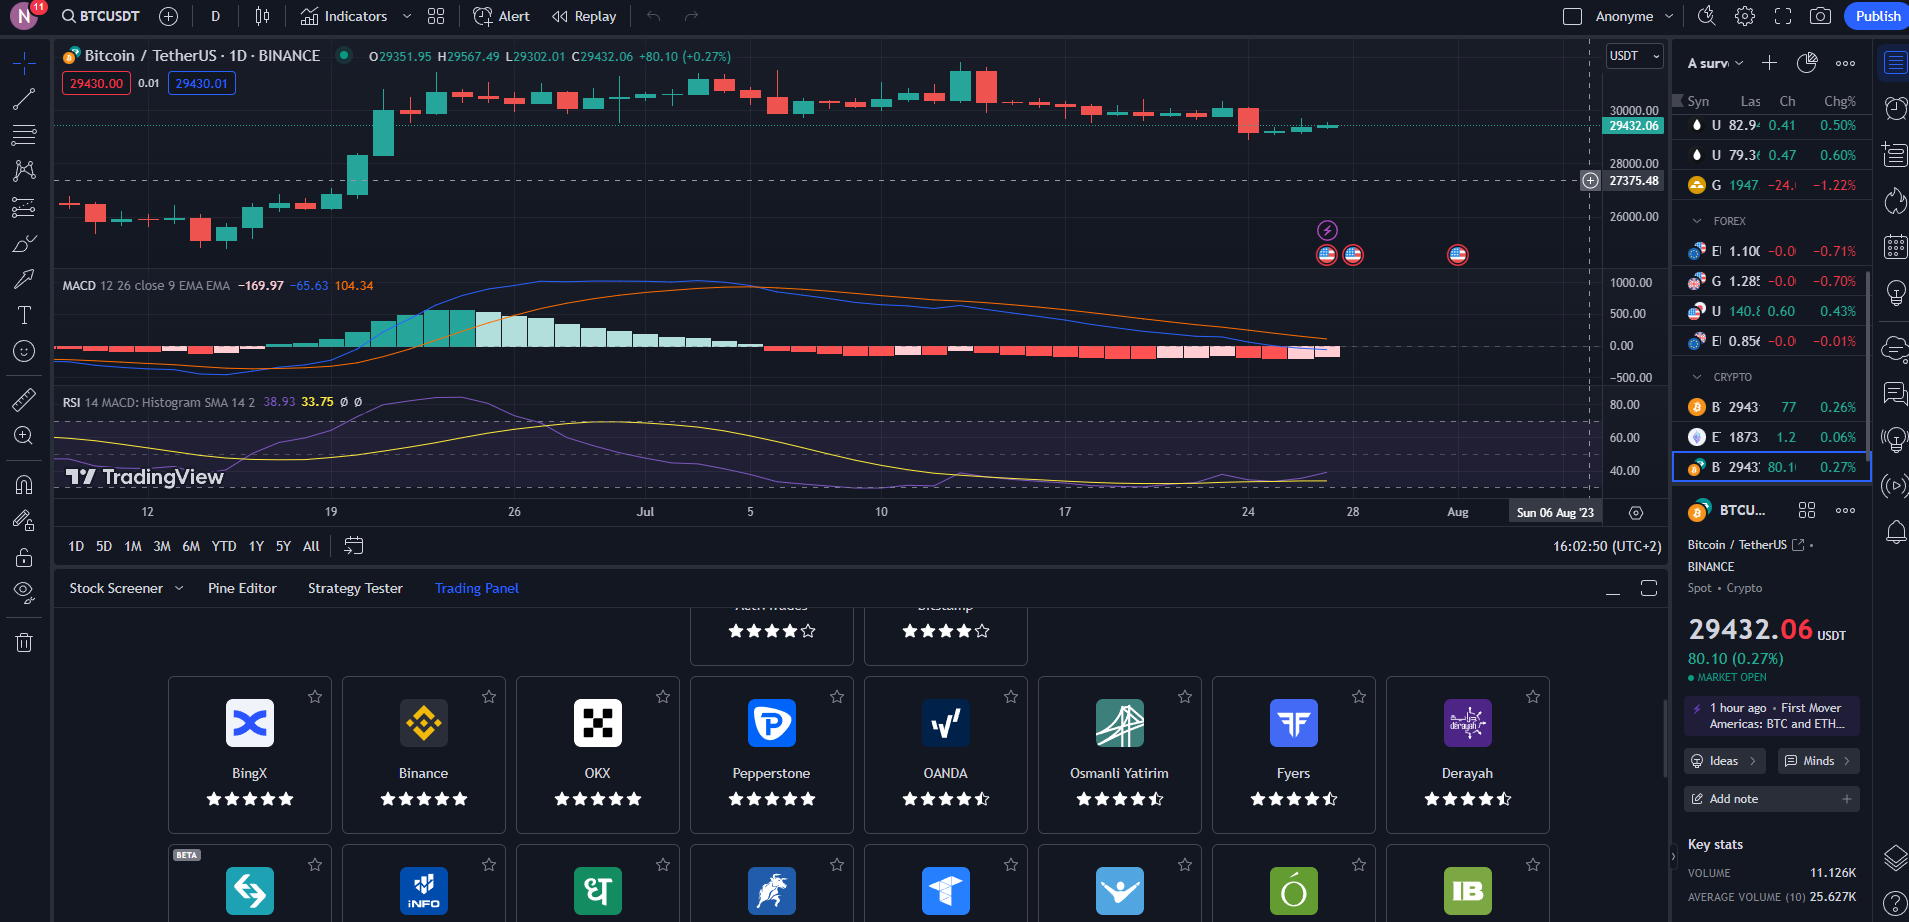
Task: Open the USDT price scale currency dropdown
Action: pos(1634,55)
